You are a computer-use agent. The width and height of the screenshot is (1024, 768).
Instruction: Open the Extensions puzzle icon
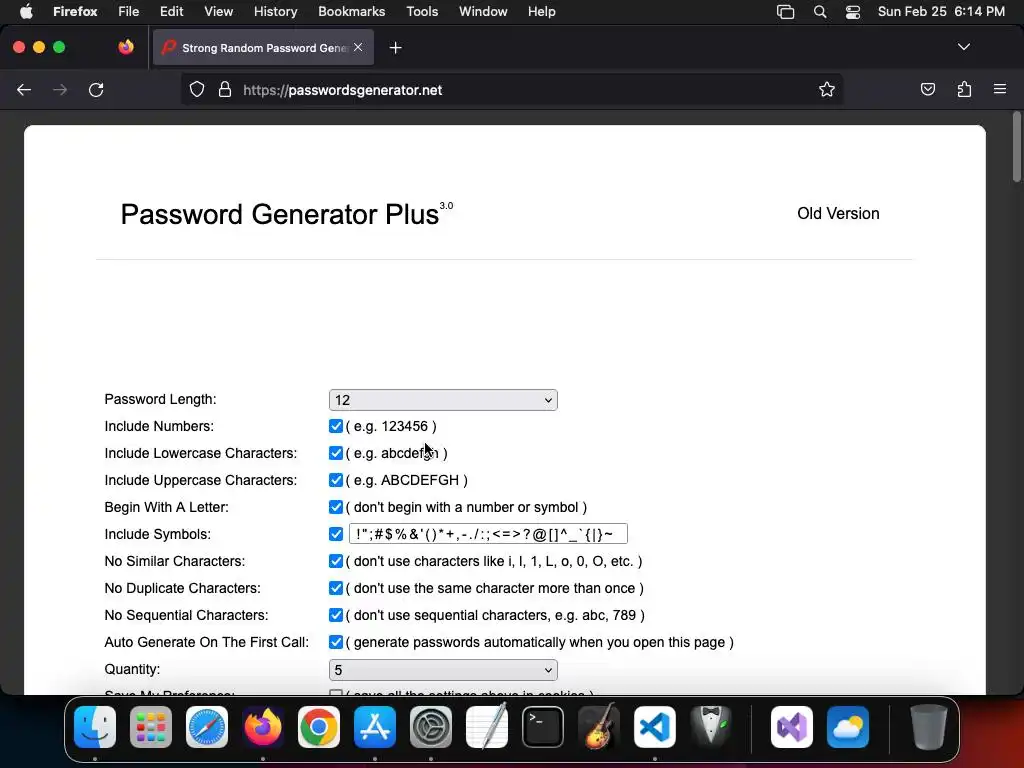tap(964, 89)
